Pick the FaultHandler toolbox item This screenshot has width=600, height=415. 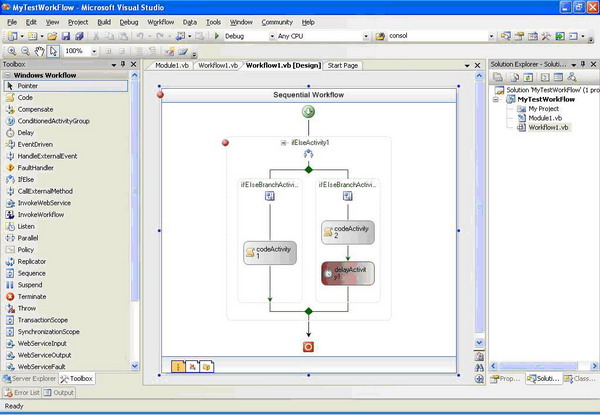coord(35,168)
